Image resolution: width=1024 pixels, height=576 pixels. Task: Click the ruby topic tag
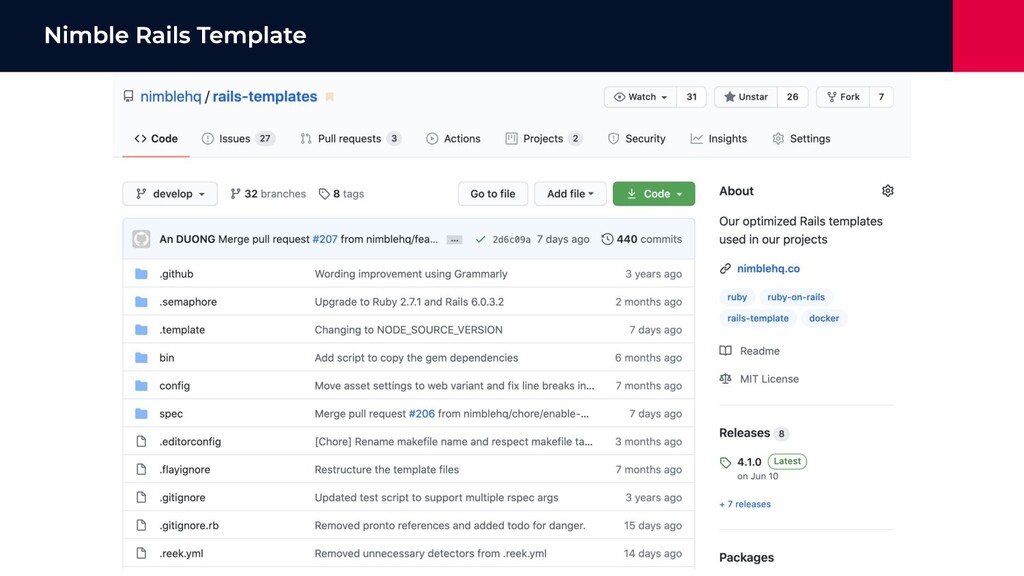pyautogui.click(x=737, y=297)
